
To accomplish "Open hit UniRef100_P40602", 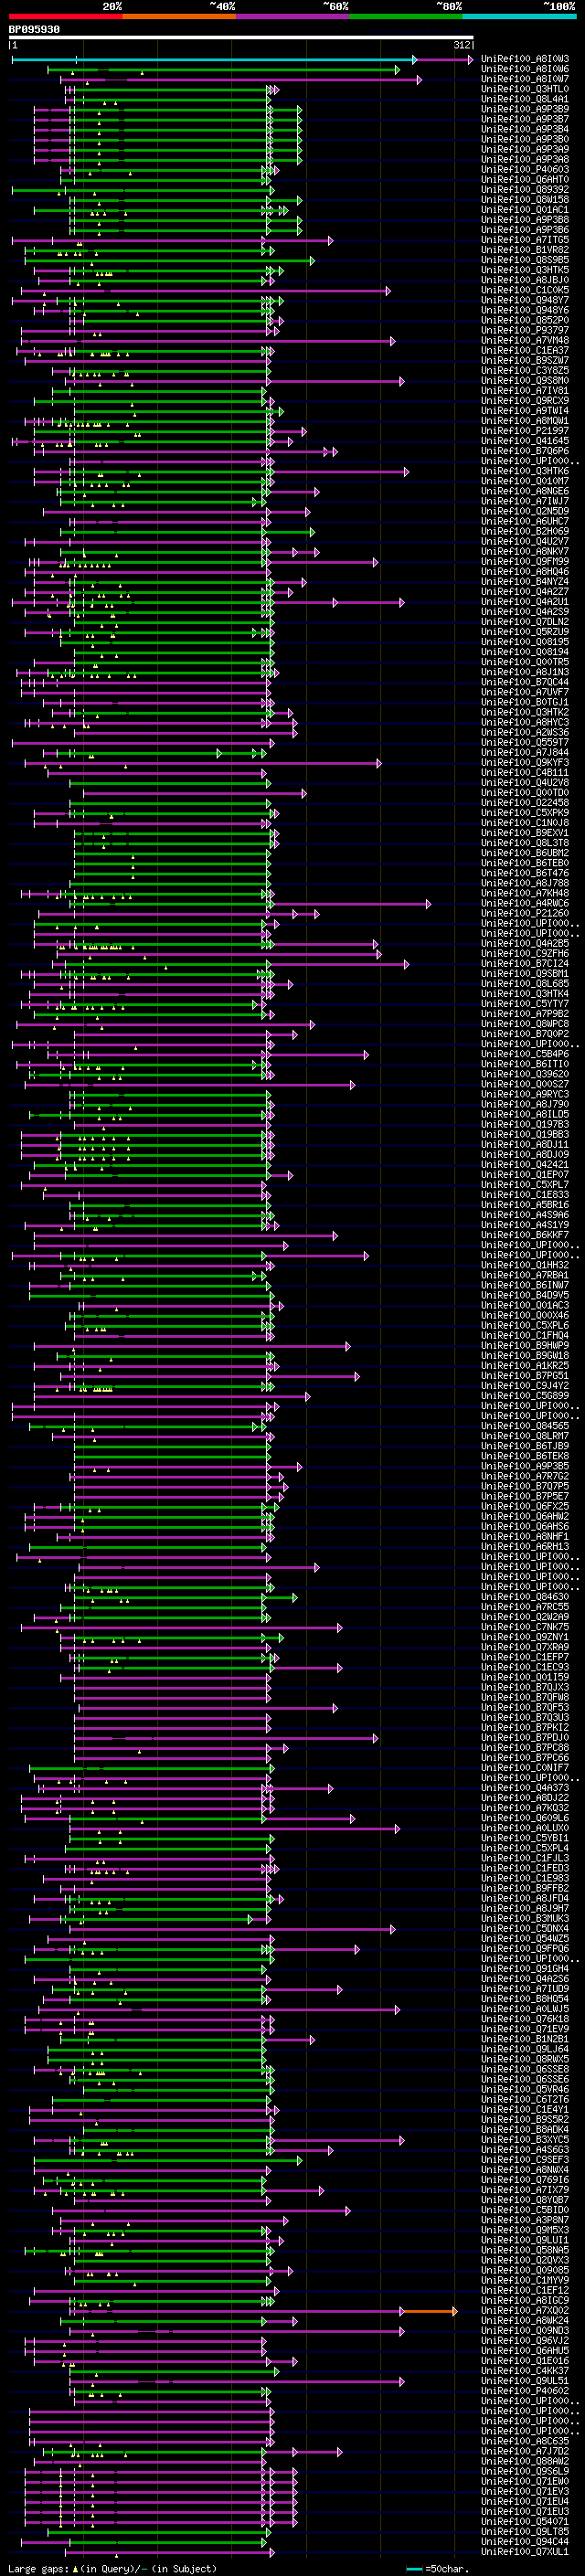I will click(525, 2391).
